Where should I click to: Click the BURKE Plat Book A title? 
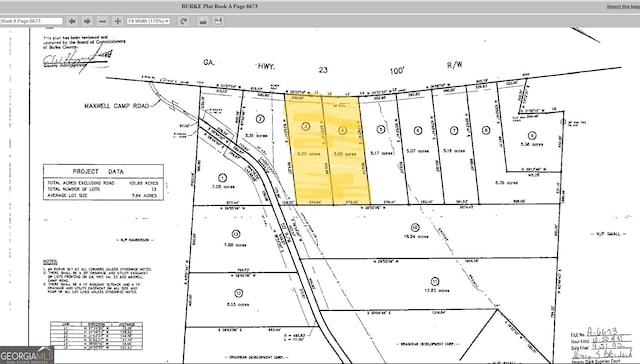click(219, 6)
